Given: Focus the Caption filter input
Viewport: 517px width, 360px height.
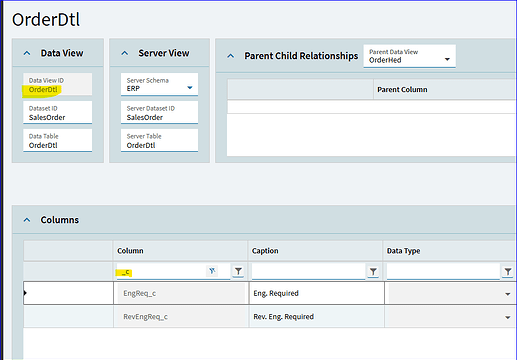Looking at the screenshot, I should coord(309,272).
